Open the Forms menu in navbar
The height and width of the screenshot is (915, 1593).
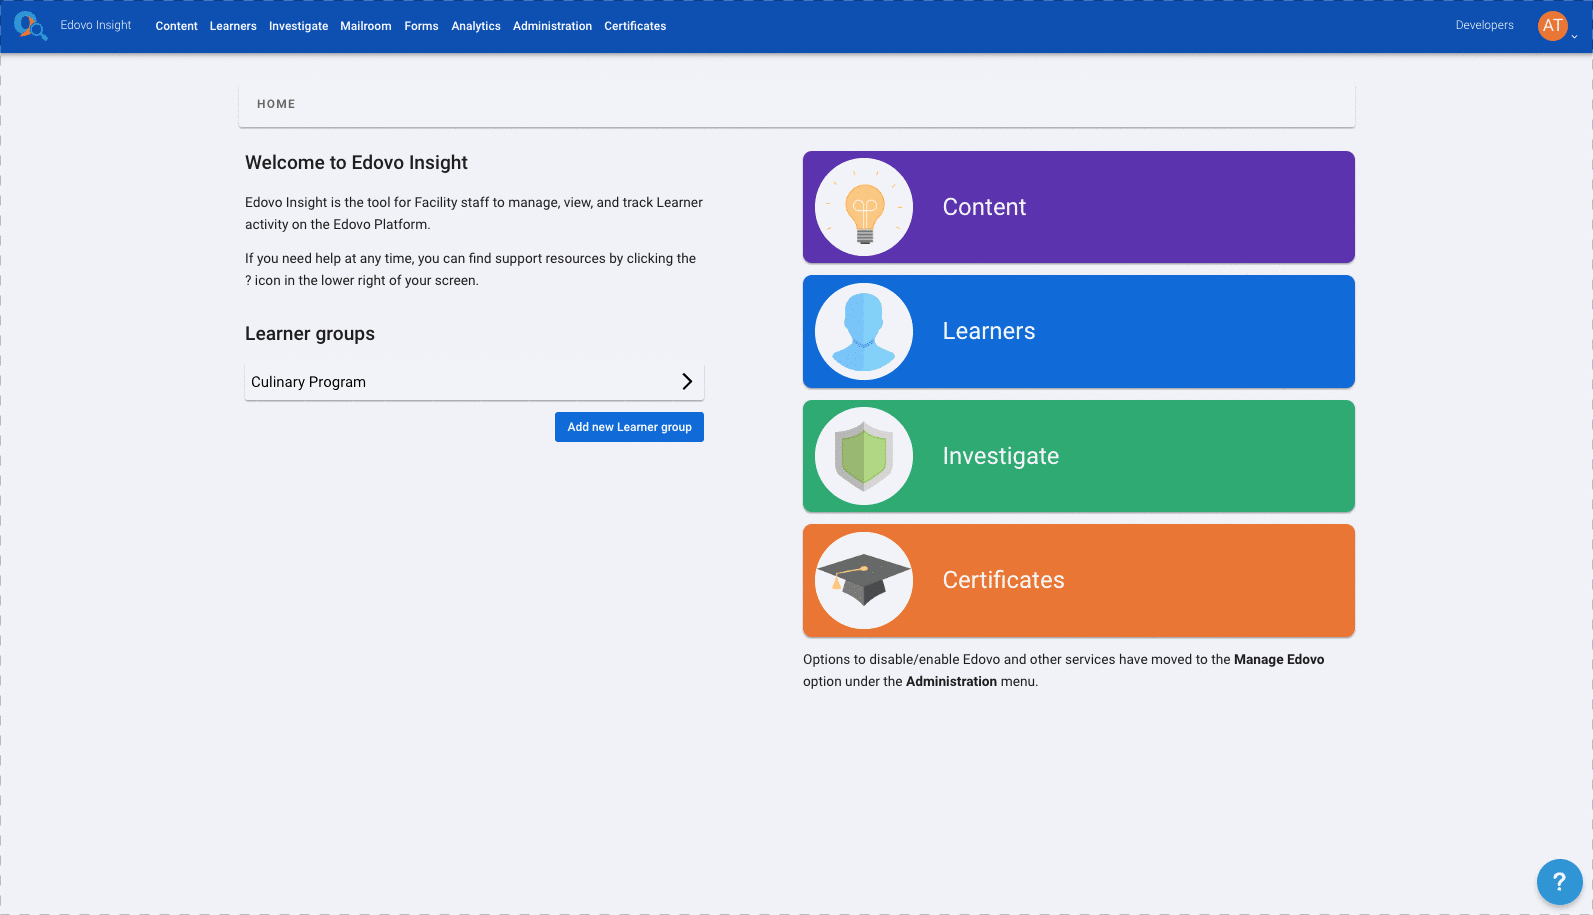coord(421,26)
